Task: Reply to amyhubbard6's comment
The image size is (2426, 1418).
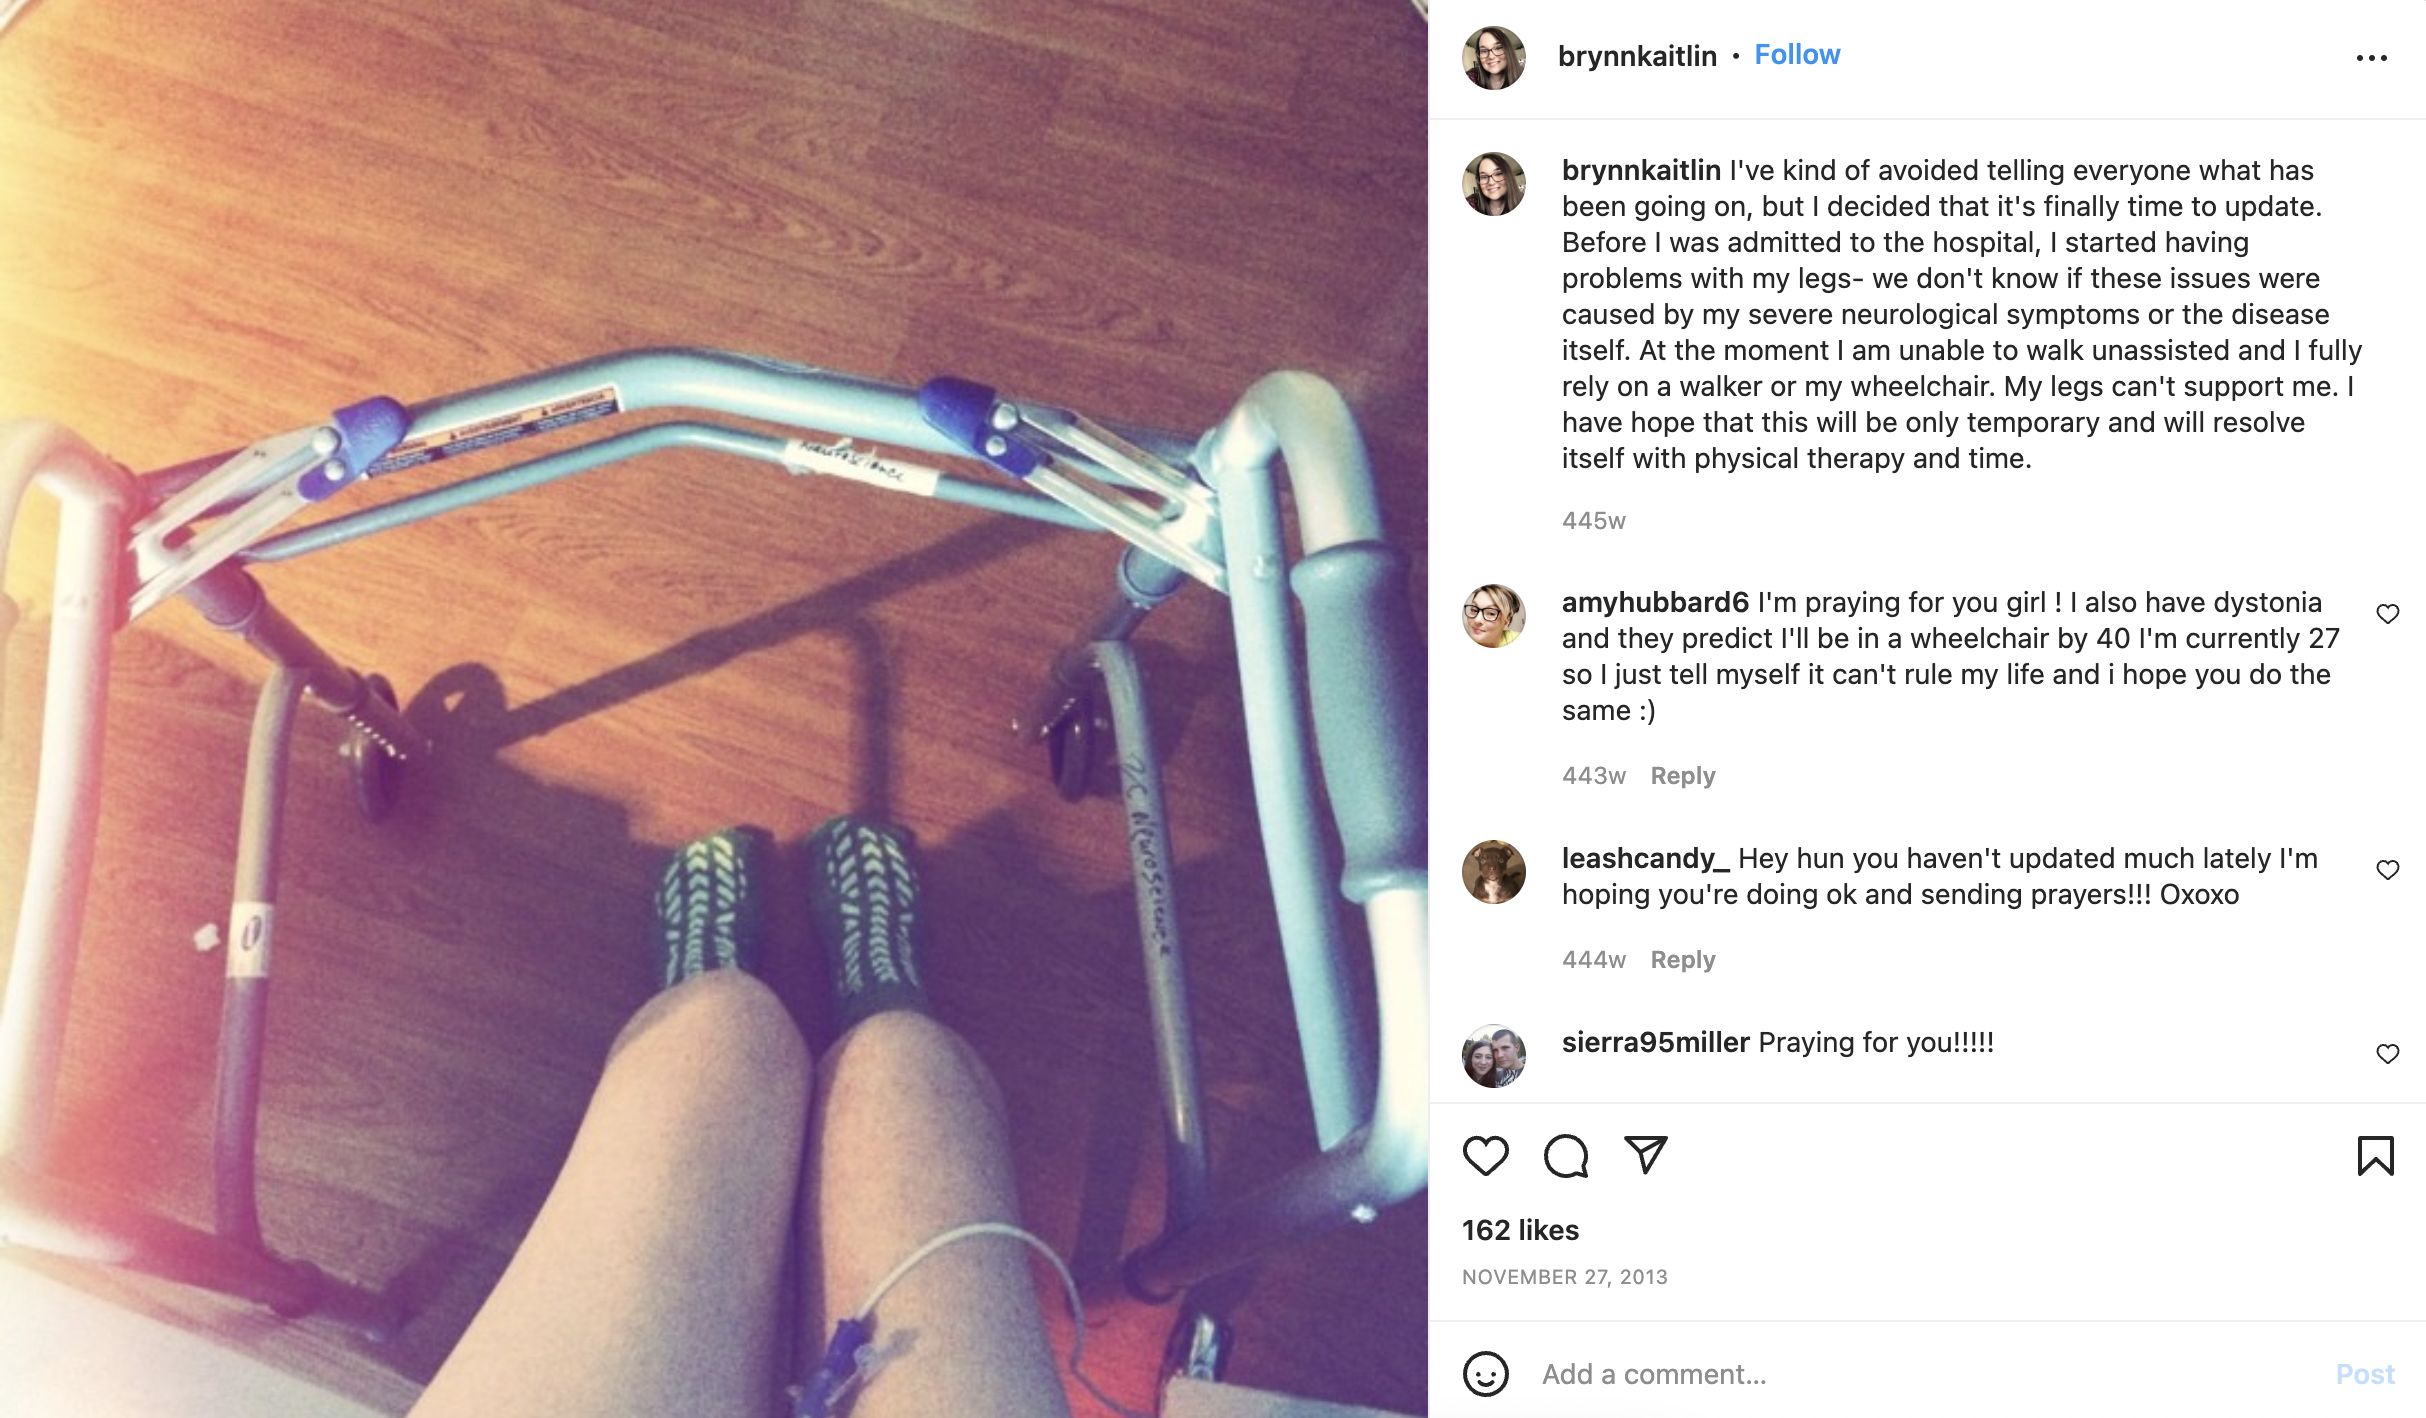Action: (x=1682, y=776)
